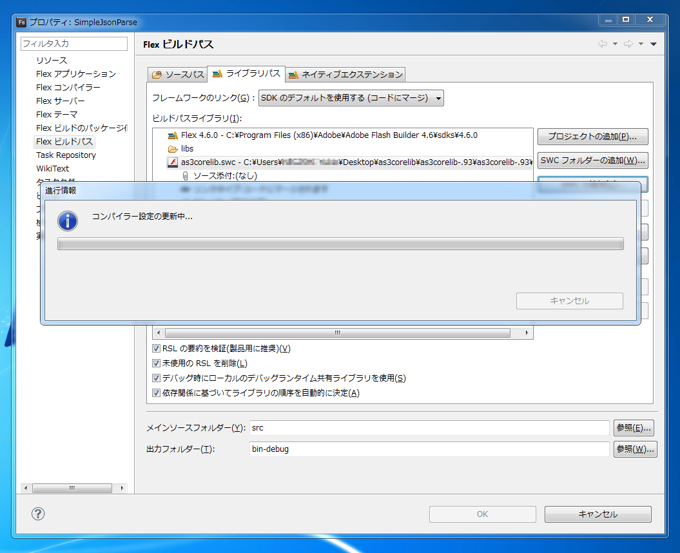Toggle ライブラリの順序を自動的に決定 checkbox
680x553 pixels.
(x=156, y=393)
